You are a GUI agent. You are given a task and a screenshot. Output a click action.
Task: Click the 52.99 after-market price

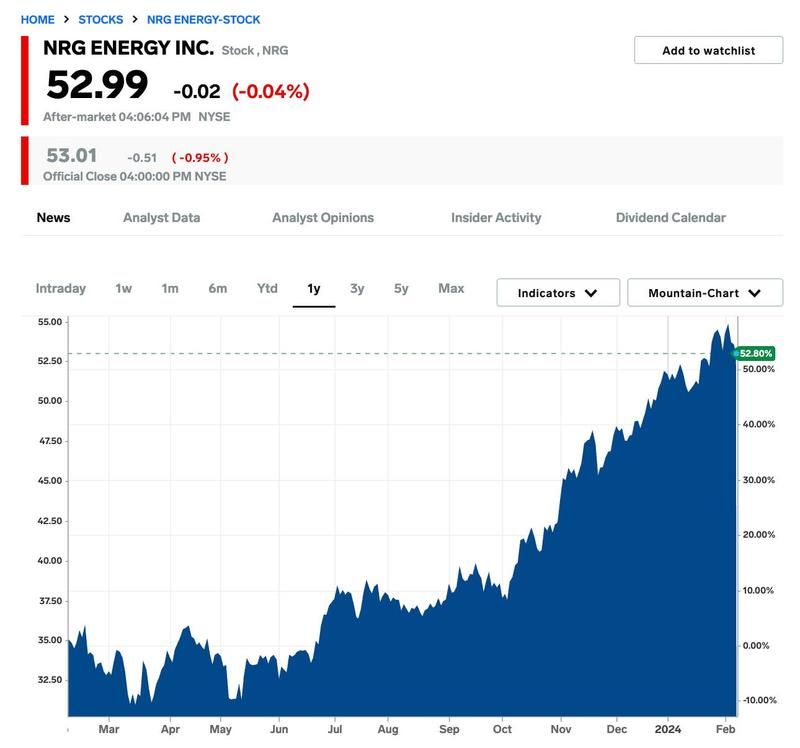tap(97, 85)
